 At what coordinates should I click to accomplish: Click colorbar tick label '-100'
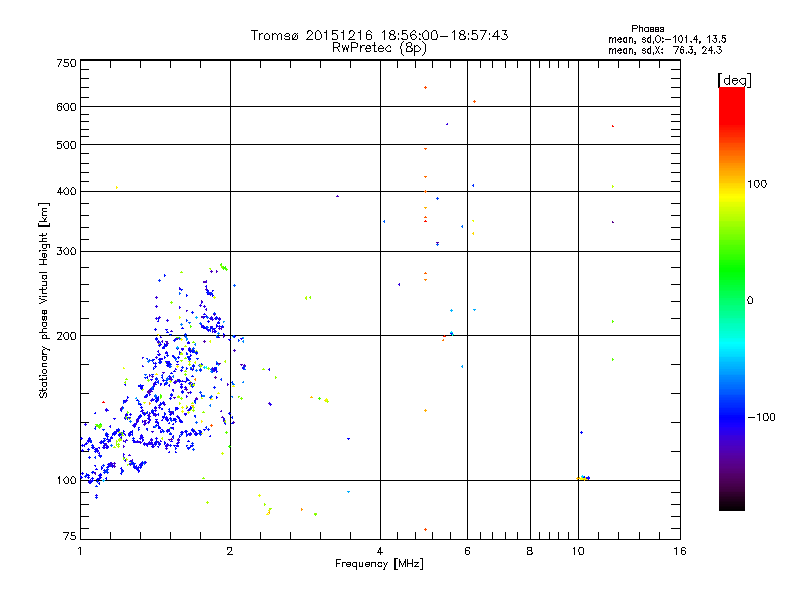tap(761, 417)
